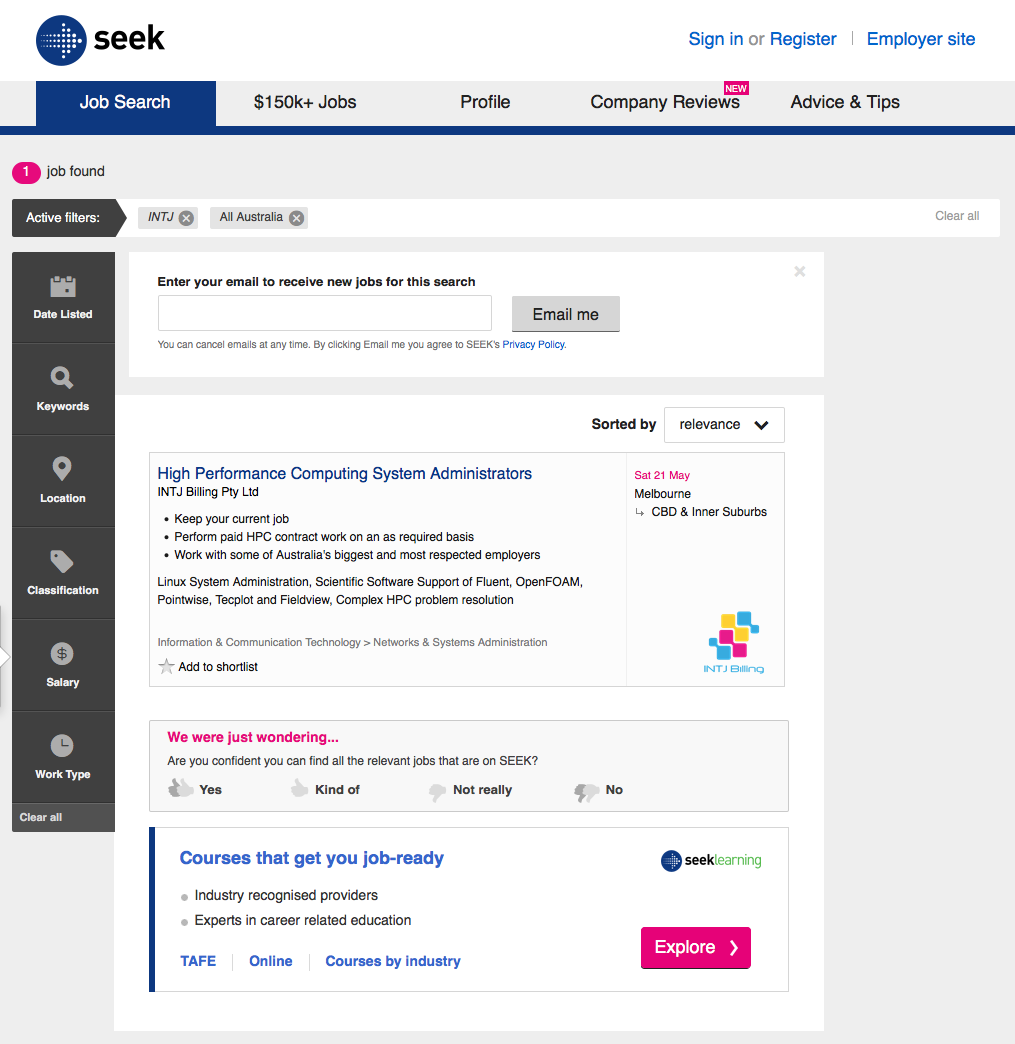Answer Yes with the thumbs-up icon
1015x1044 pixels.
pos(180,789)
